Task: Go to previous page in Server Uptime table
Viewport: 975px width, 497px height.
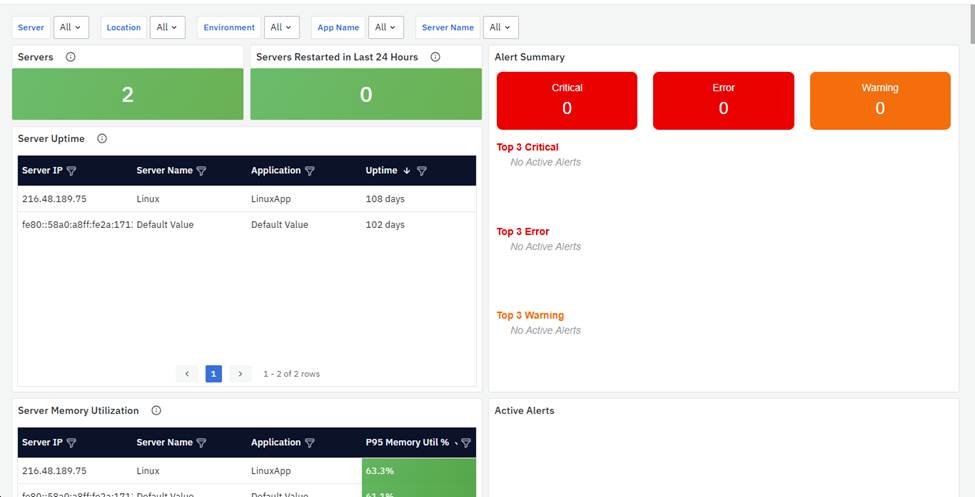Action: (x=187, y=374)
